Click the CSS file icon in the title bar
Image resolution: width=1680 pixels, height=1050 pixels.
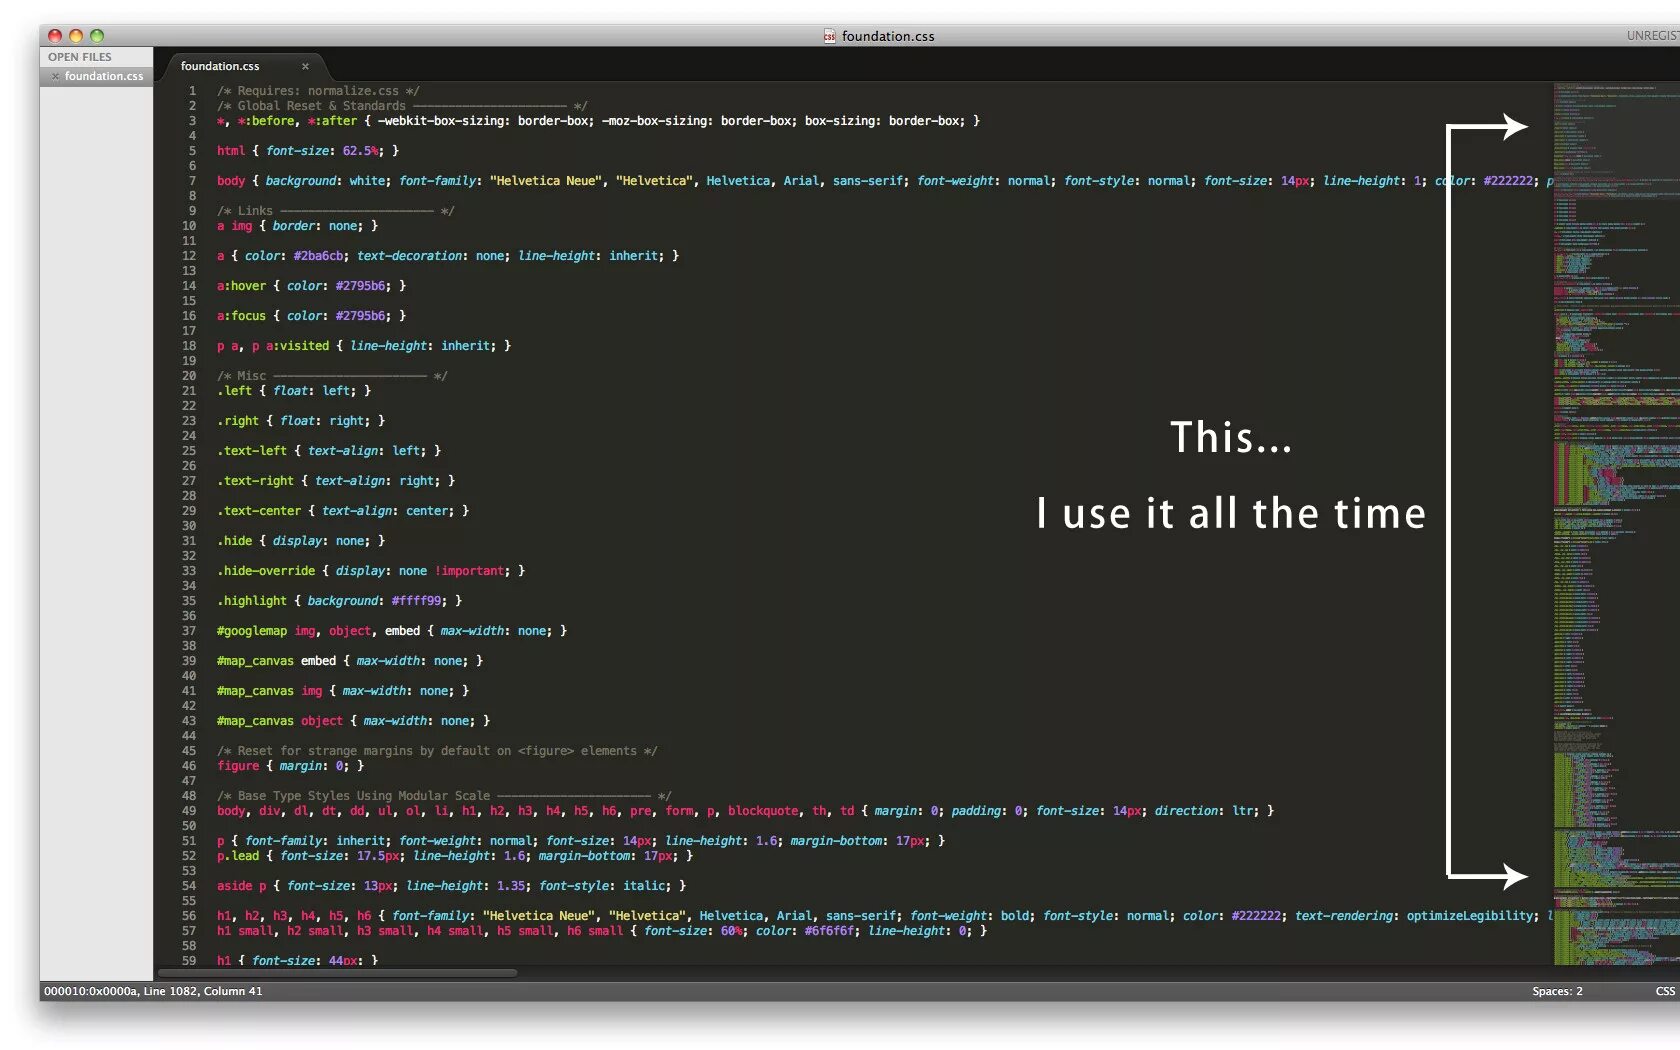click(x=829, y=36)
